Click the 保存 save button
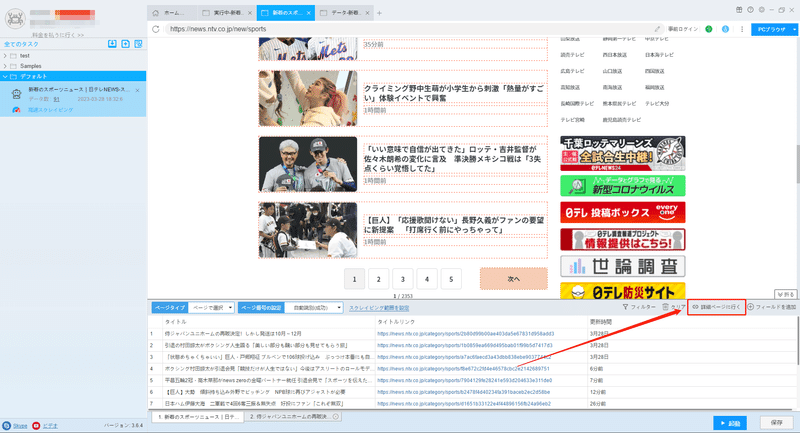This screenshot has width=800, height=433. [777, 423]
